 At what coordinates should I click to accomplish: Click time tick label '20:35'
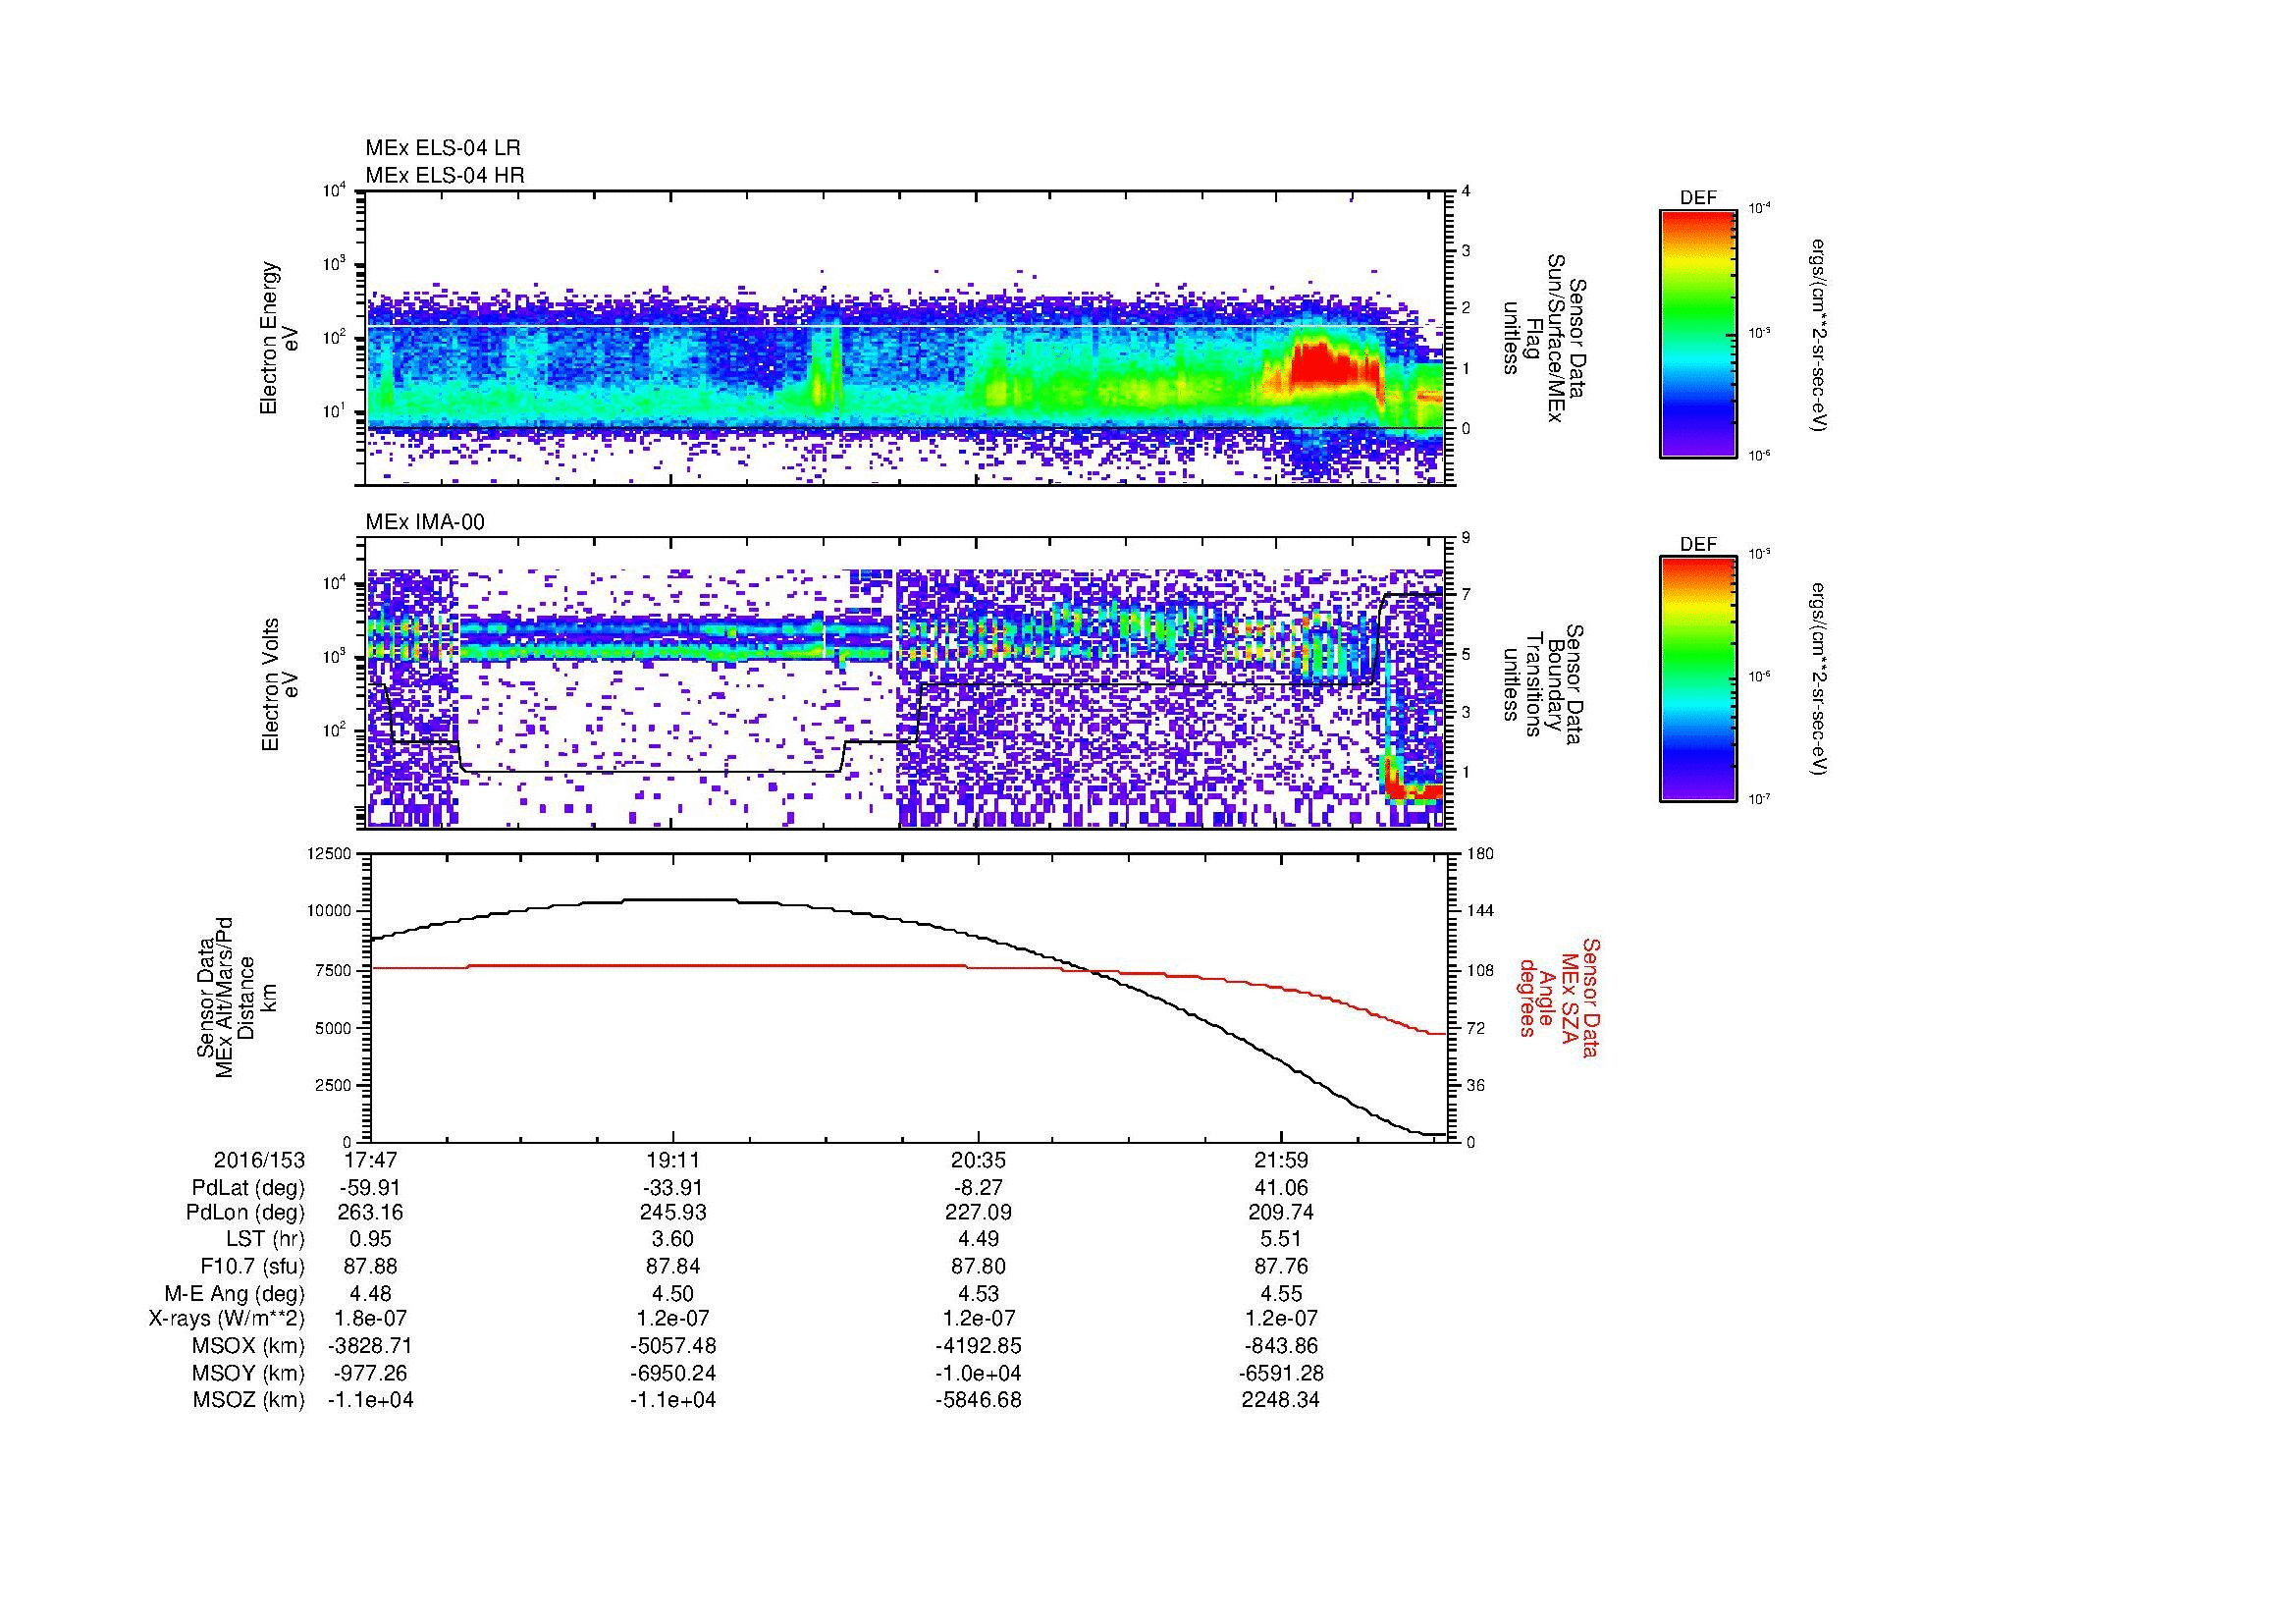click(978, 1160)
